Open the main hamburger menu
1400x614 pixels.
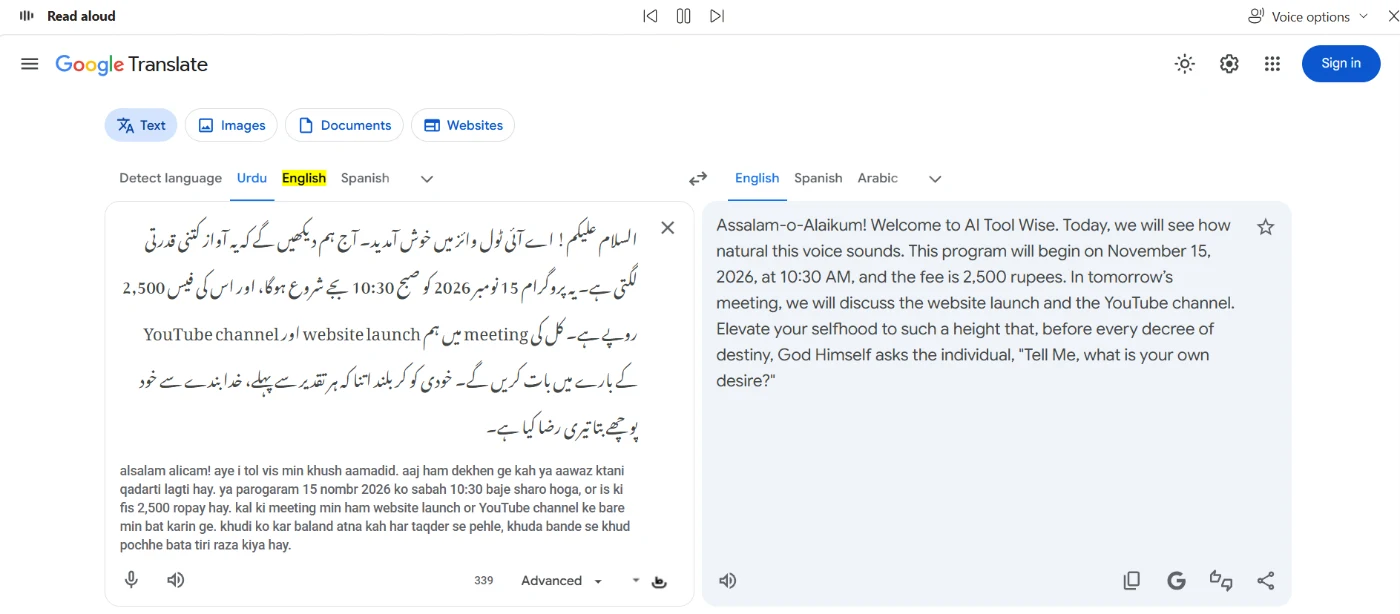click(30, 64)
